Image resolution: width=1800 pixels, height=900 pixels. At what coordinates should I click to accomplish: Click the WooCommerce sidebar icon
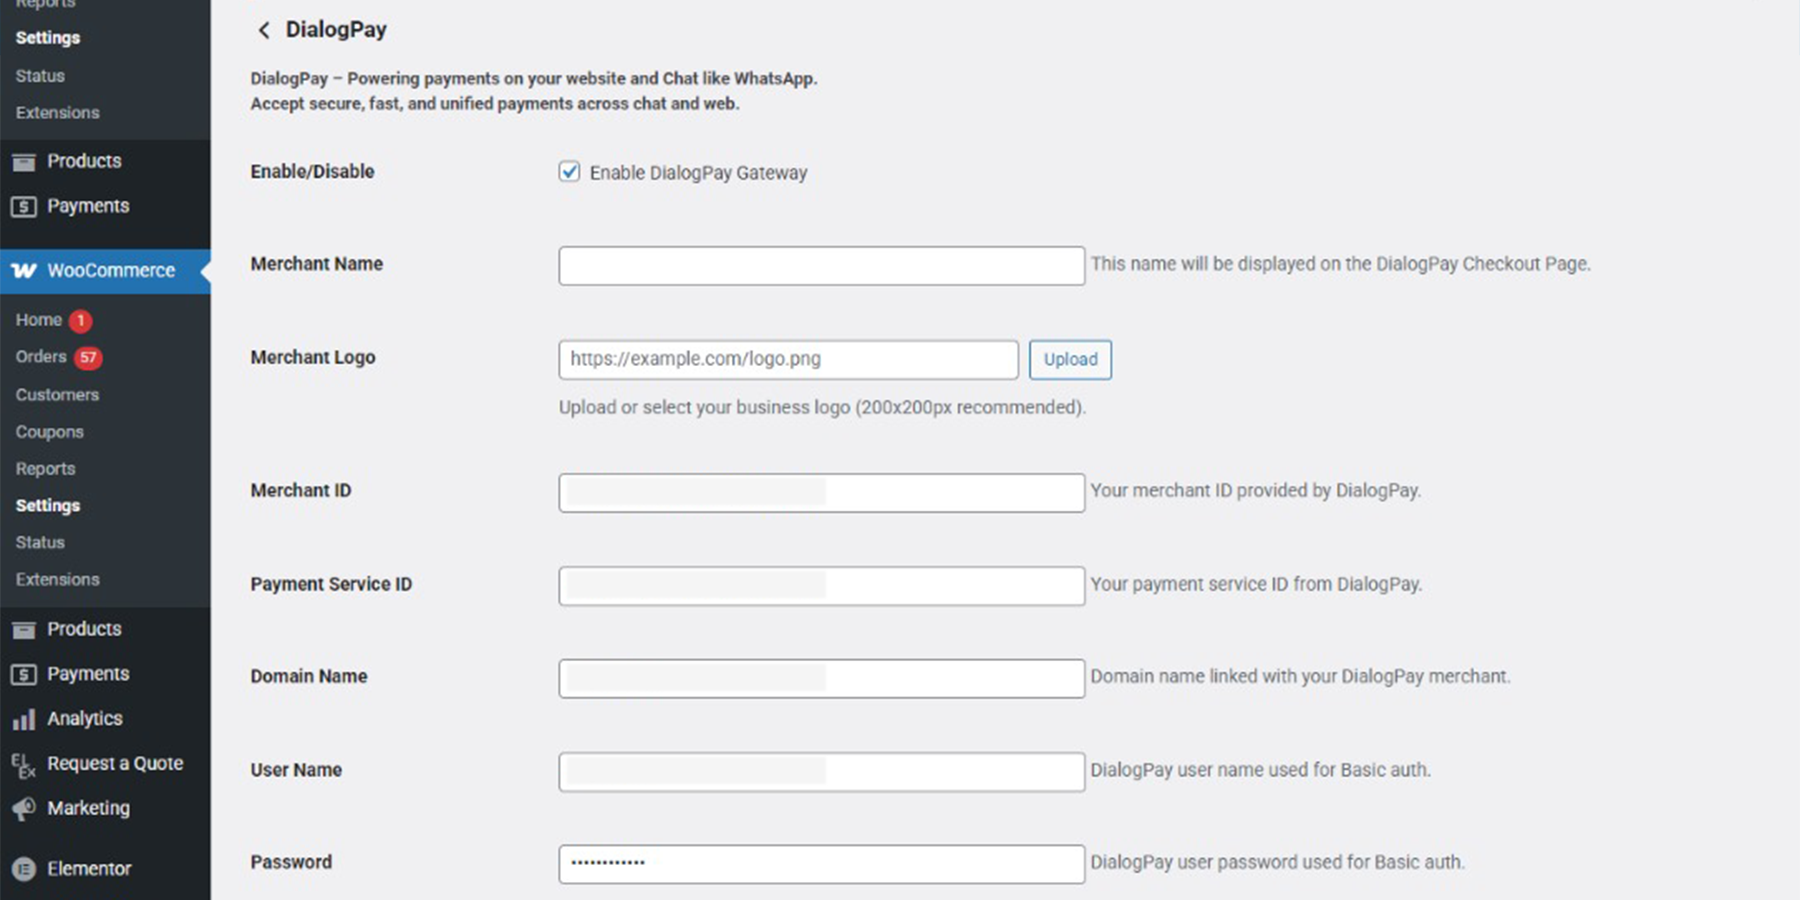[x=25, y=270]
